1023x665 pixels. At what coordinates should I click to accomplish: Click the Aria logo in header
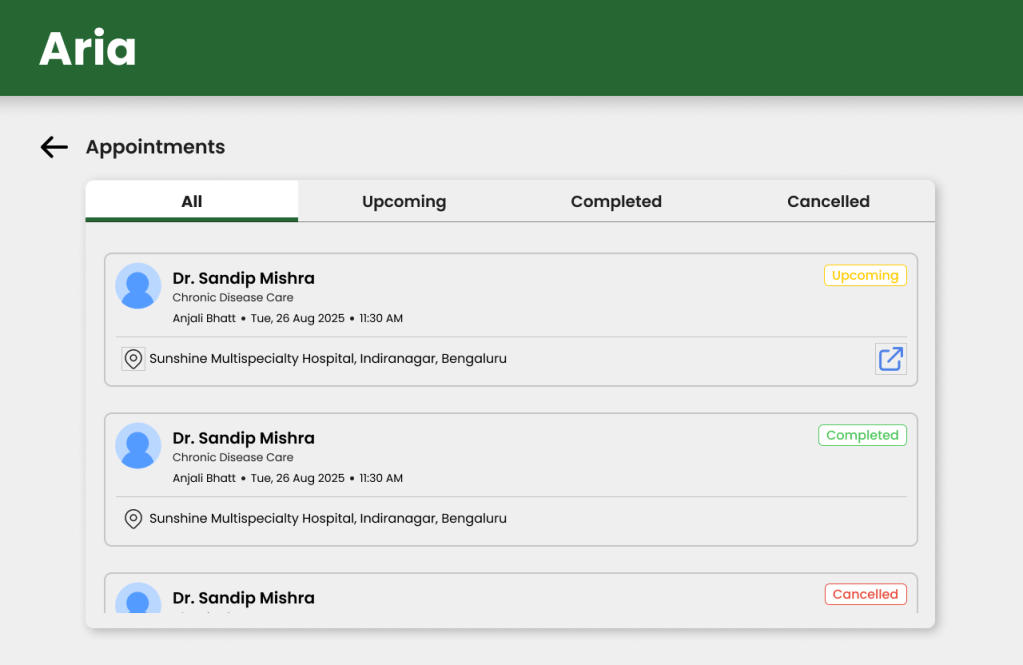88,48
